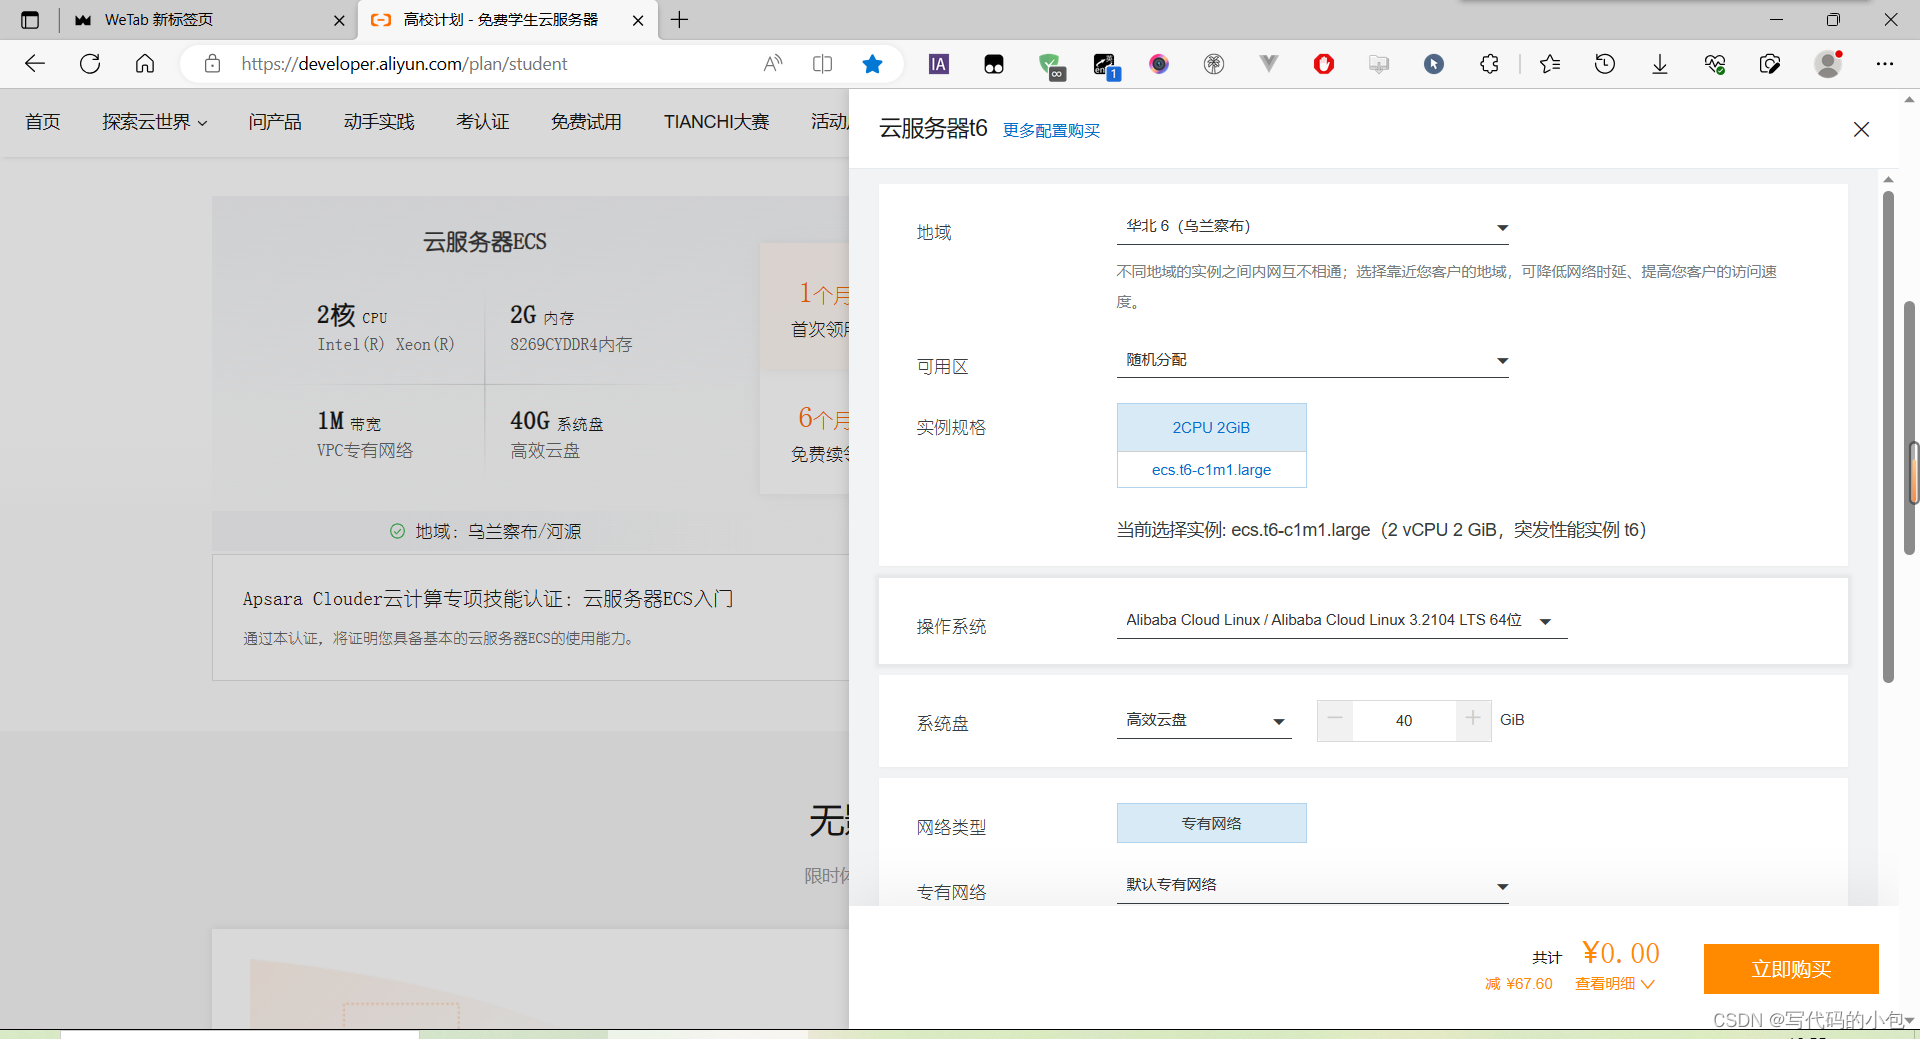The width and height of the screenshot is (1920, 1039).
Task: Toggle the favorite star for this page
Action: pos(873,64)
